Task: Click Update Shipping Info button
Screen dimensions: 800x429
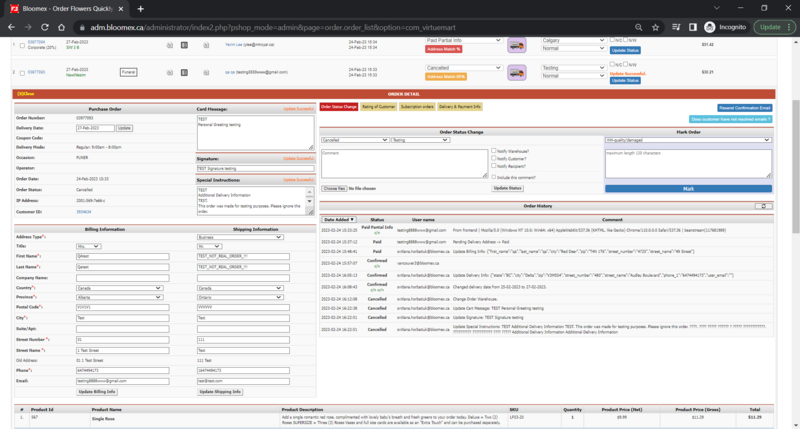Action: pos(220,392)
